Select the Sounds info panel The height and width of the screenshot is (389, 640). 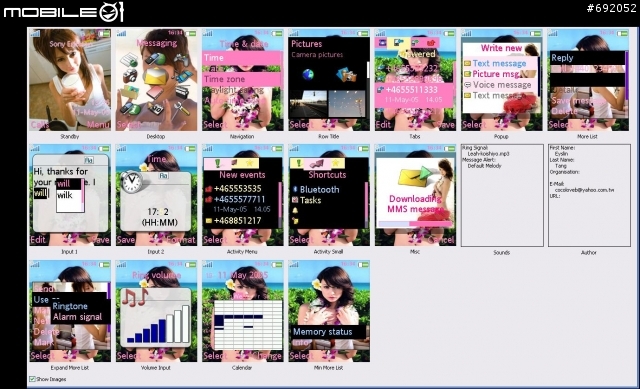(502, 195)
